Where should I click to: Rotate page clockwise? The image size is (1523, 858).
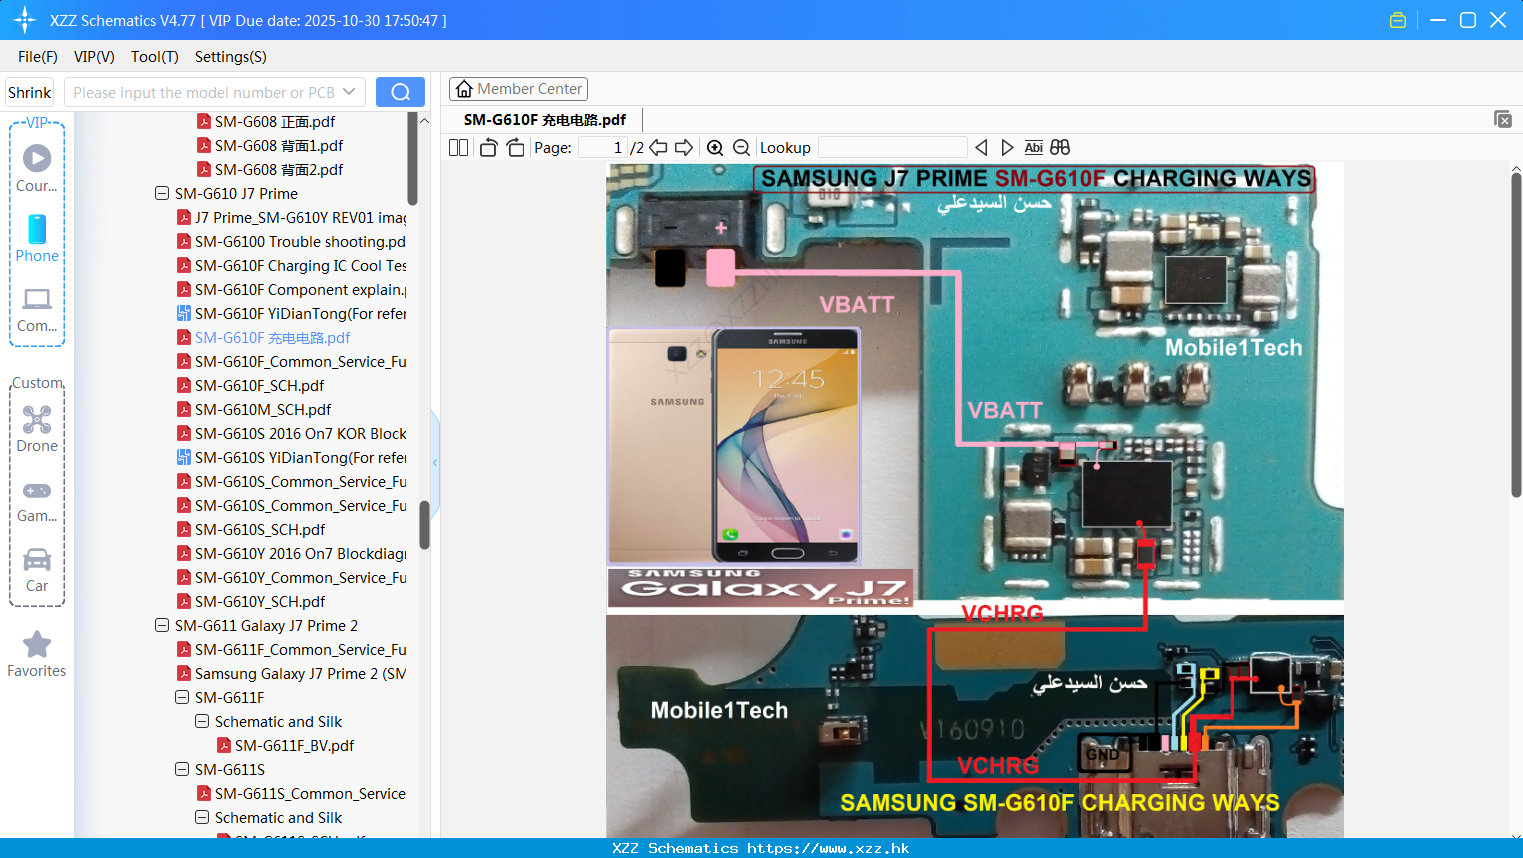[x=515, y=147]
